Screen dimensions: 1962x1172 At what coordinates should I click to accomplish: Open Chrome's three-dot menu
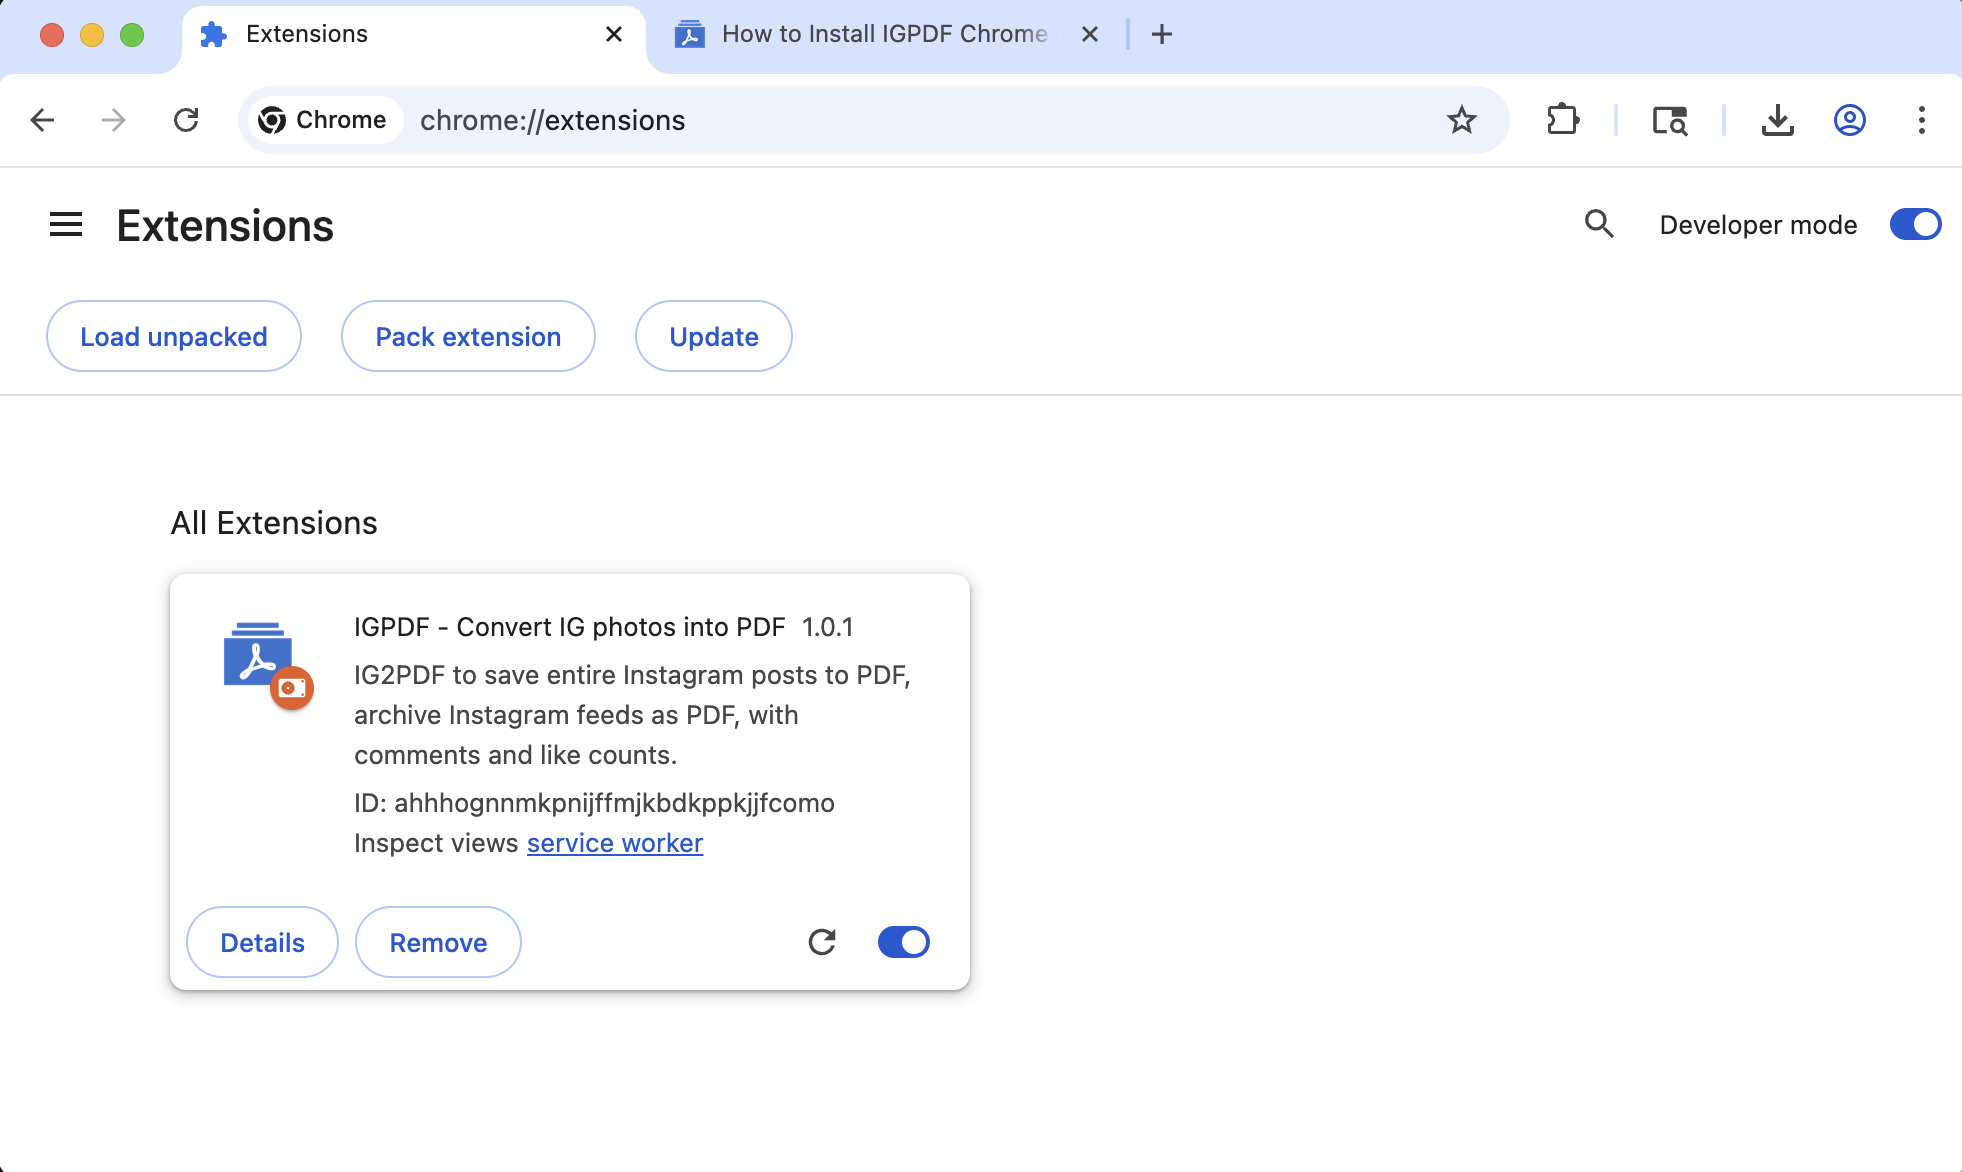click(x=1921, y=120)
